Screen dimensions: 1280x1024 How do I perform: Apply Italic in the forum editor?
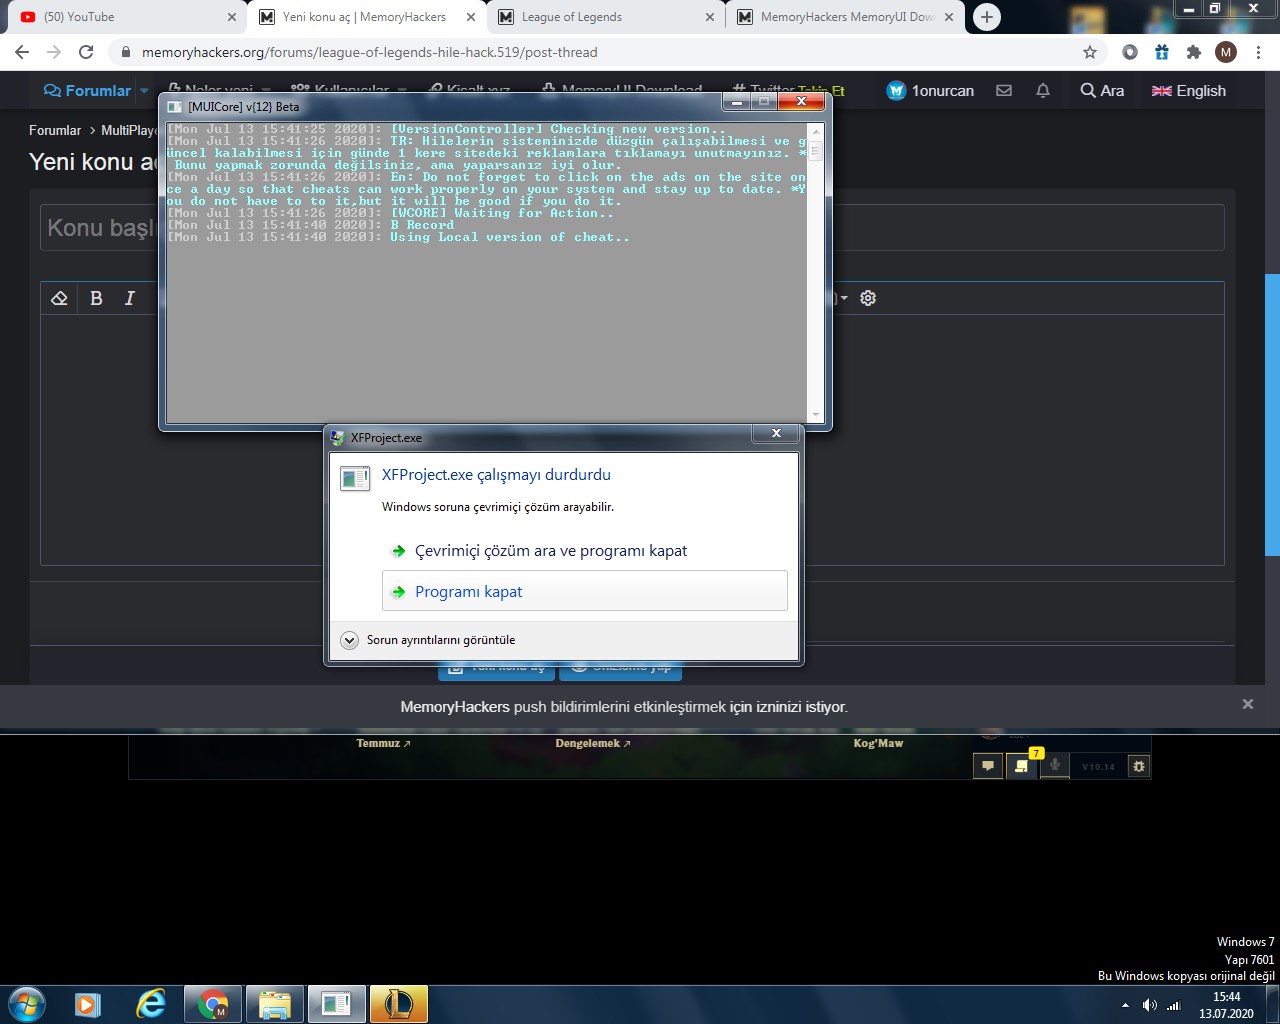(130, 298)
